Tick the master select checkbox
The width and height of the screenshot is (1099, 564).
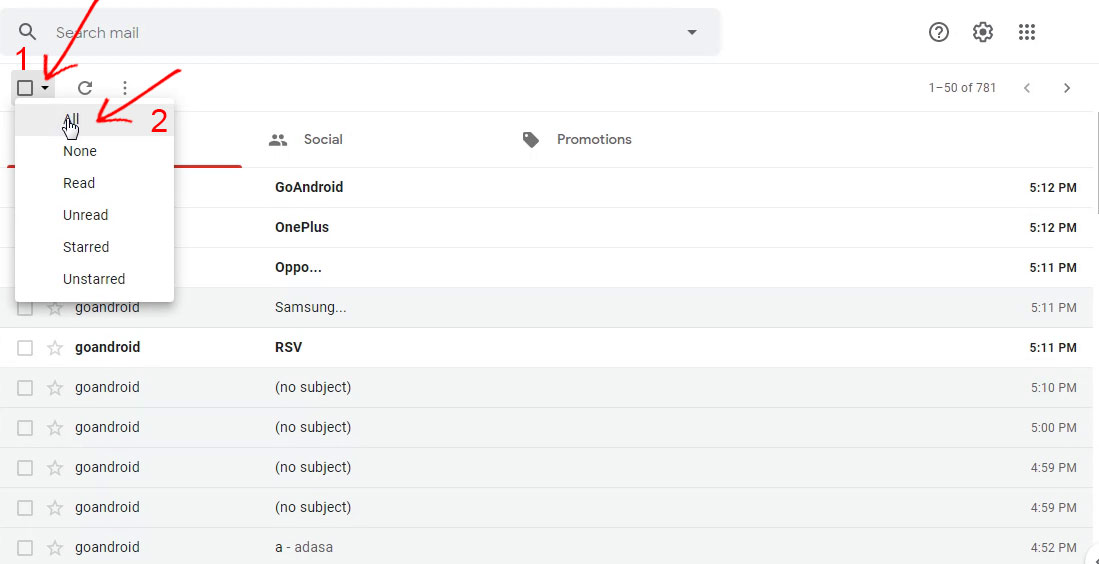point(25,88)
